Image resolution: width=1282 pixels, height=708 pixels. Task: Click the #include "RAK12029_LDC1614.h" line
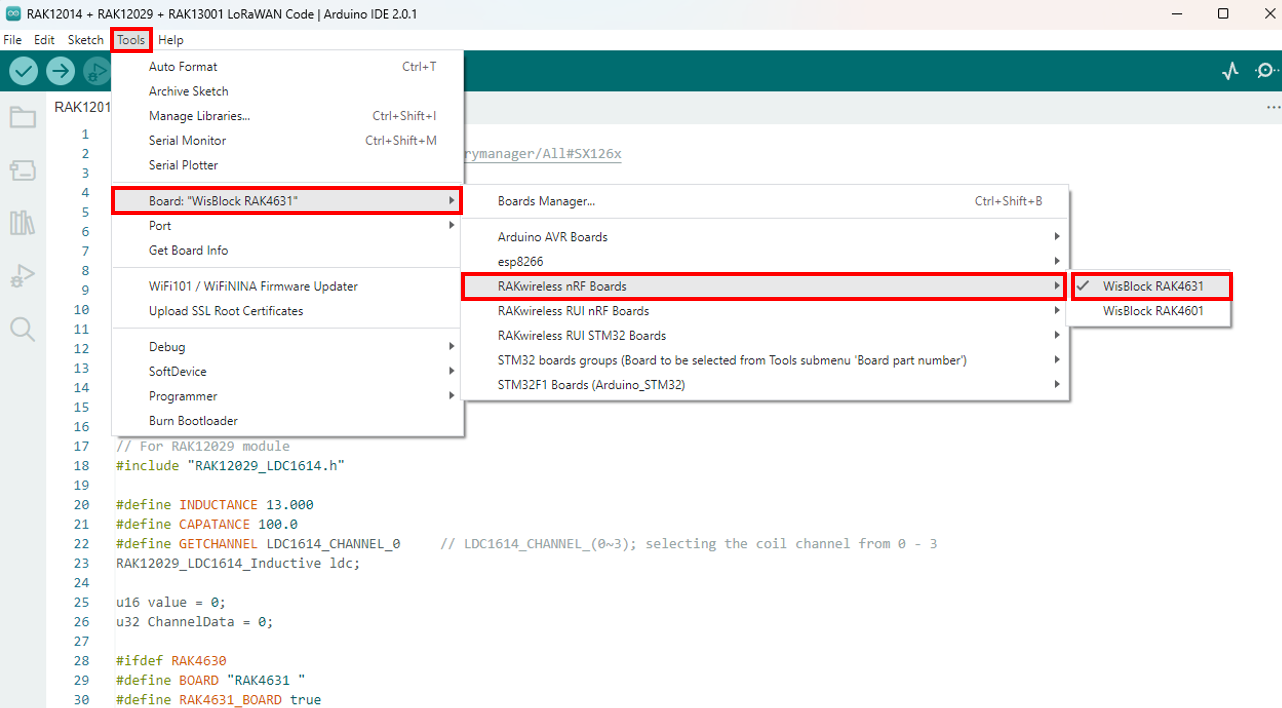coord(230,466)
